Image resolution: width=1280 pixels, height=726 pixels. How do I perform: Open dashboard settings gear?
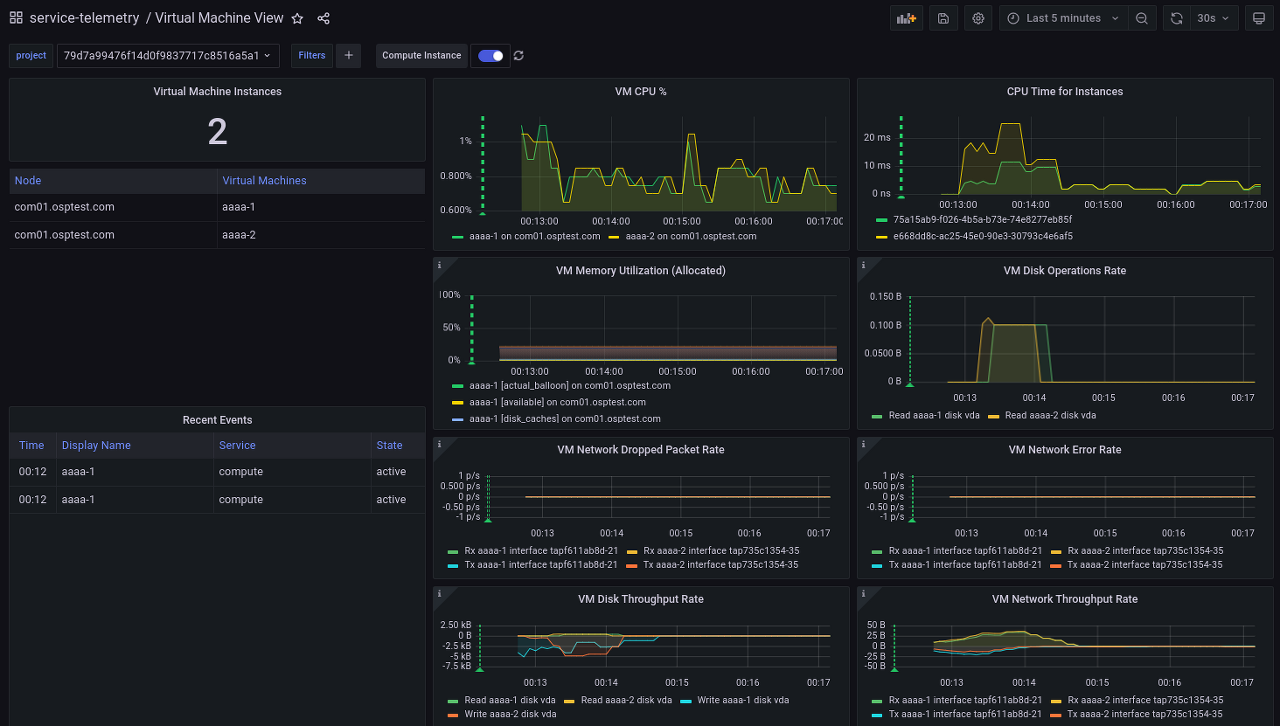pyautogui.click(x=978, y=18)
